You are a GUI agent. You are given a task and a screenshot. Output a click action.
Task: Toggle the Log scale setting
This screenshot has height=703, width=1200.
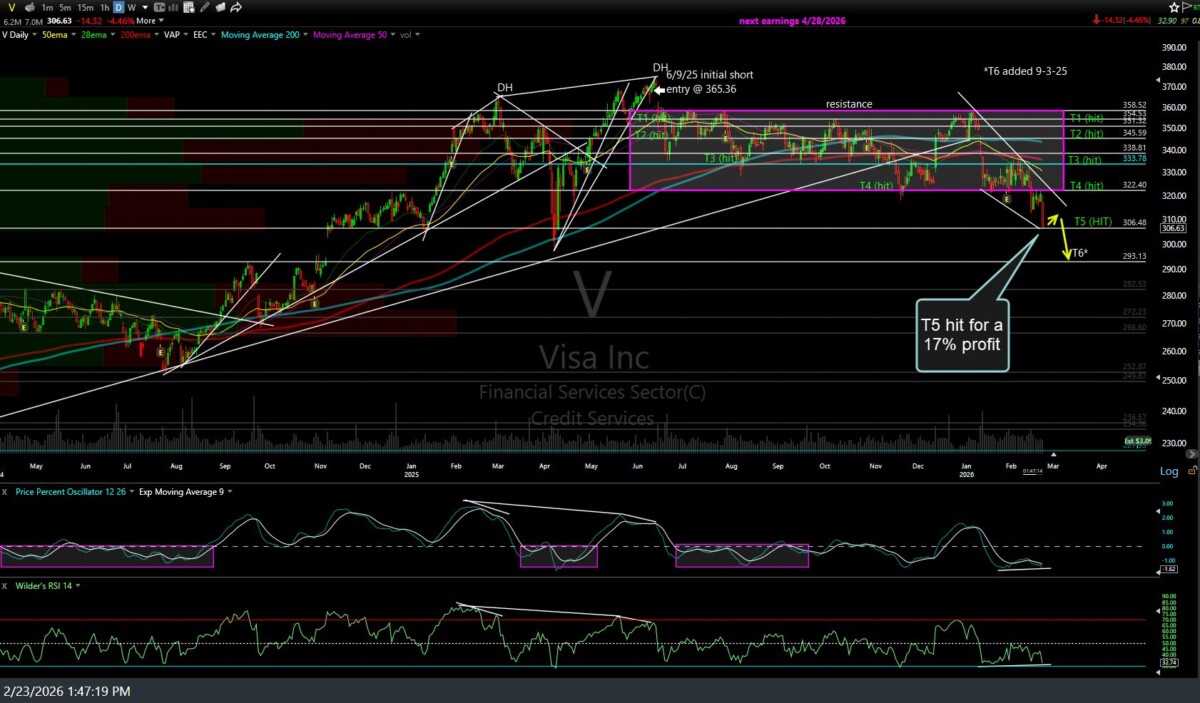(x=1168, y=471)
